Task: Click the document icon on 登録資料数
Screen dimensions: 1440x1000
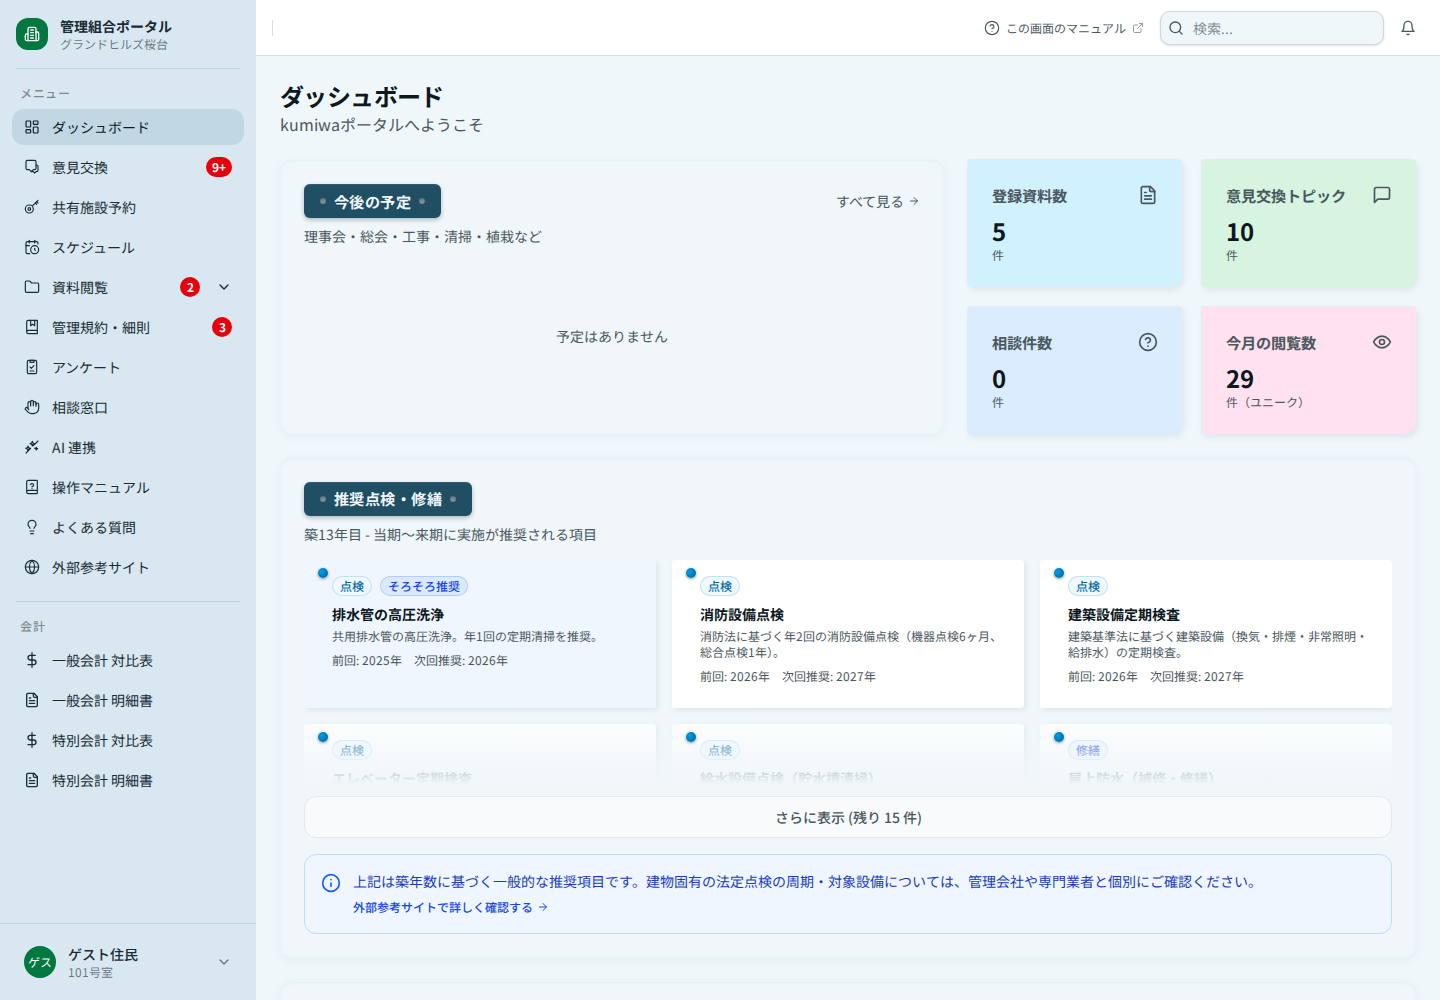Action: click(x=1148, y=195)
